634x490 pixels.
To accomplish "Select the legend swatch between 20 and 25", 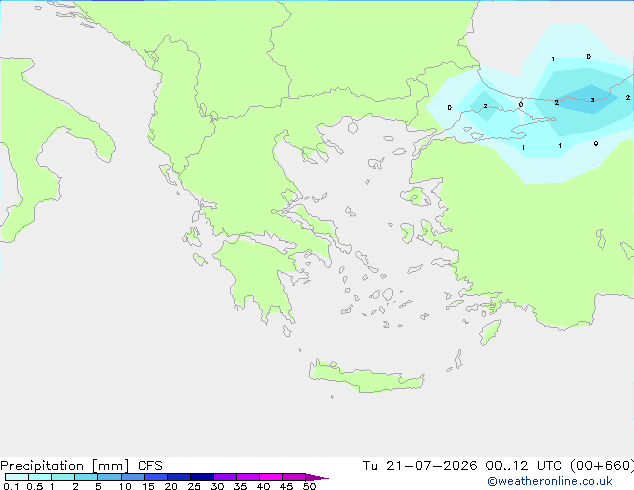I will (179, 477).
